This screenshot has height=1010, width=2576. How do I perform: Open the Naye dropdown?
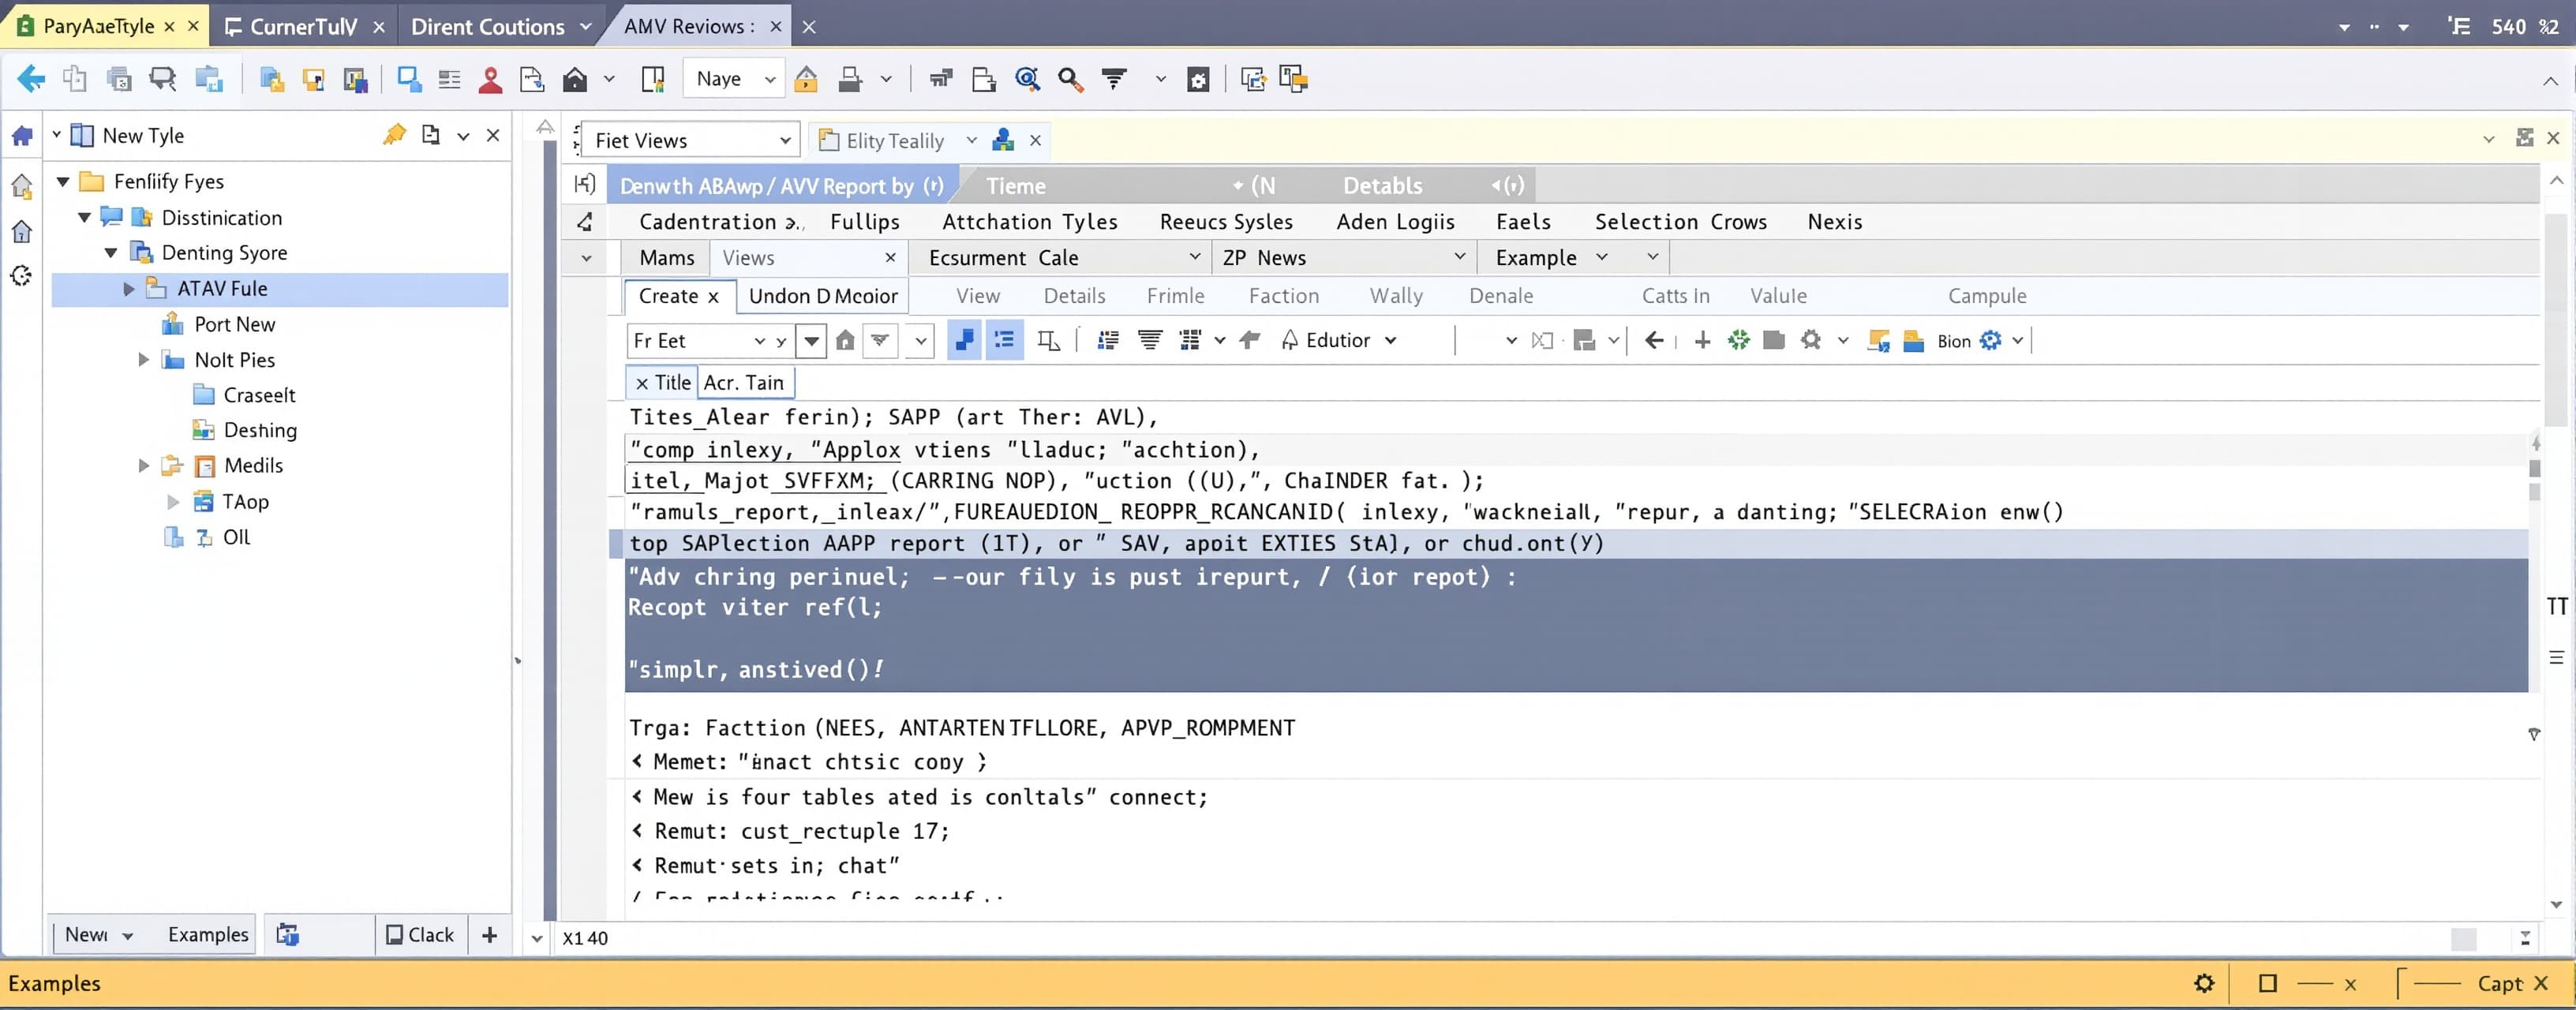pos(732,79)
